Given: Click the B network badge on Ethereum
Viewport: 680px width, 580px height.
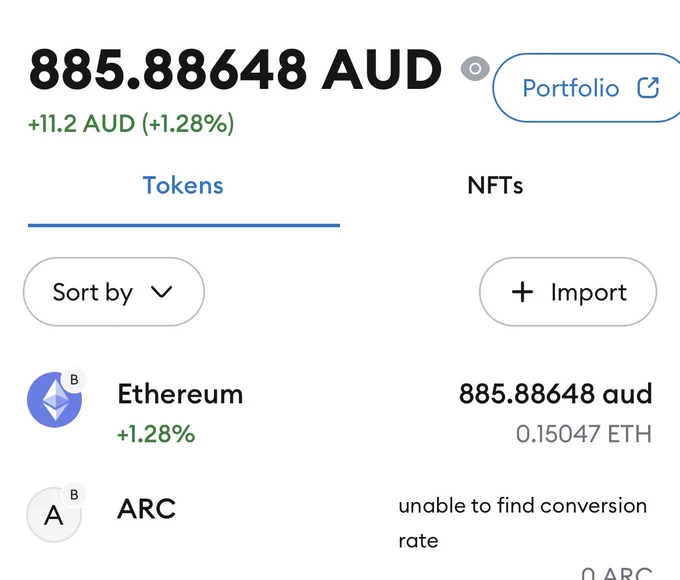Looking at the screenshot, I should click(74, 380).
